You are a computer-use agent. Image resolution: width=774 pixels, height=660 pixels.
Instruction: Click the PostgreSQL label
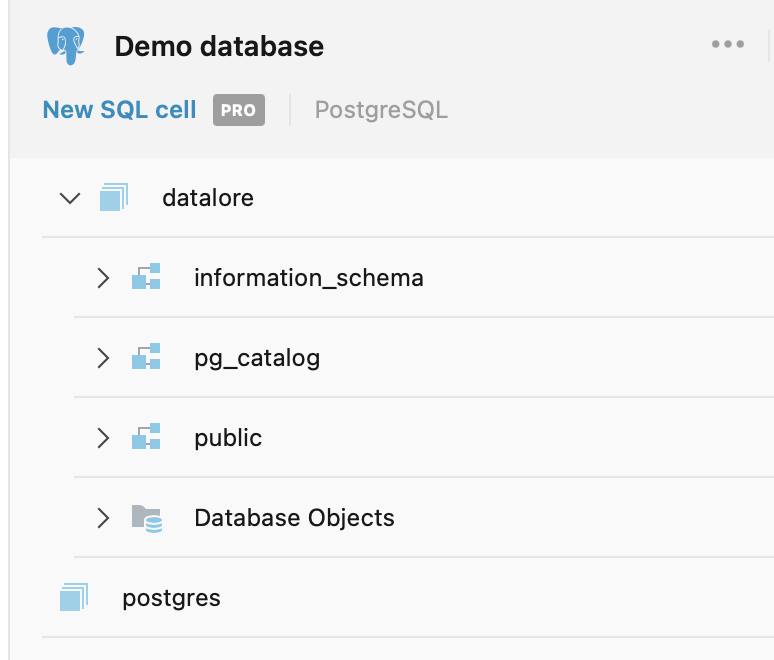[381, 110]
